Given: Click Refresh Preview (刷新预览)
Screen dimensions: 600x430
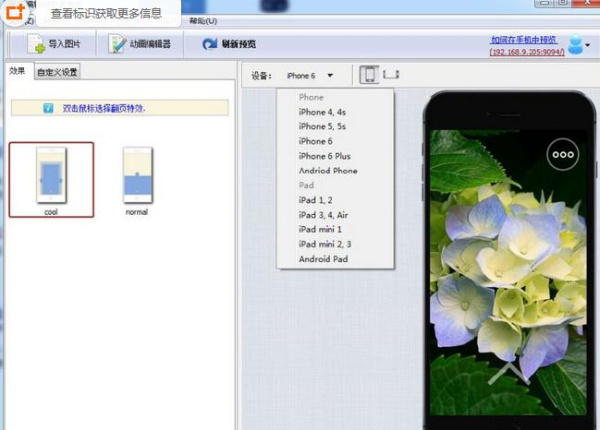Looking at the screenshot, I should click(x=230, y=44).
